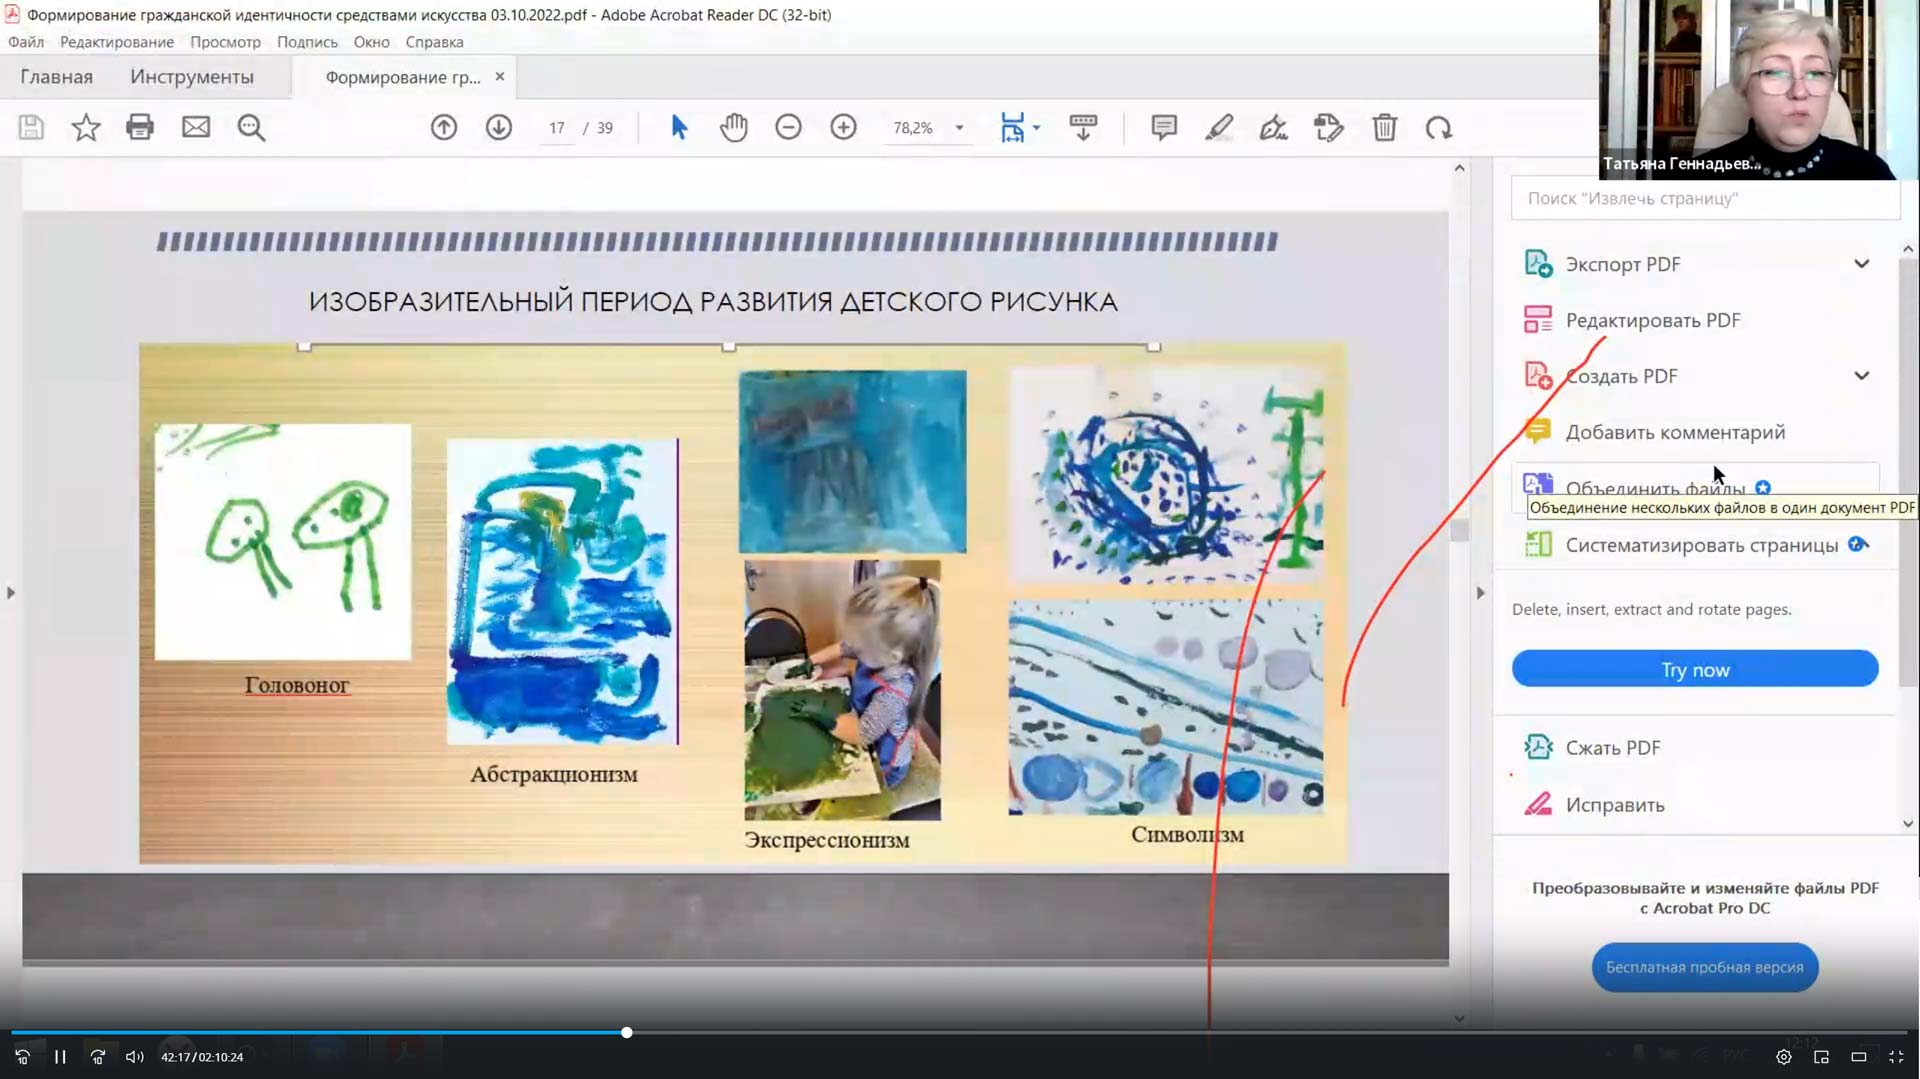The height and width of the screenshot is (1079, 1920).
Task: Mute the video volume
Action: tap(134, 1057)
